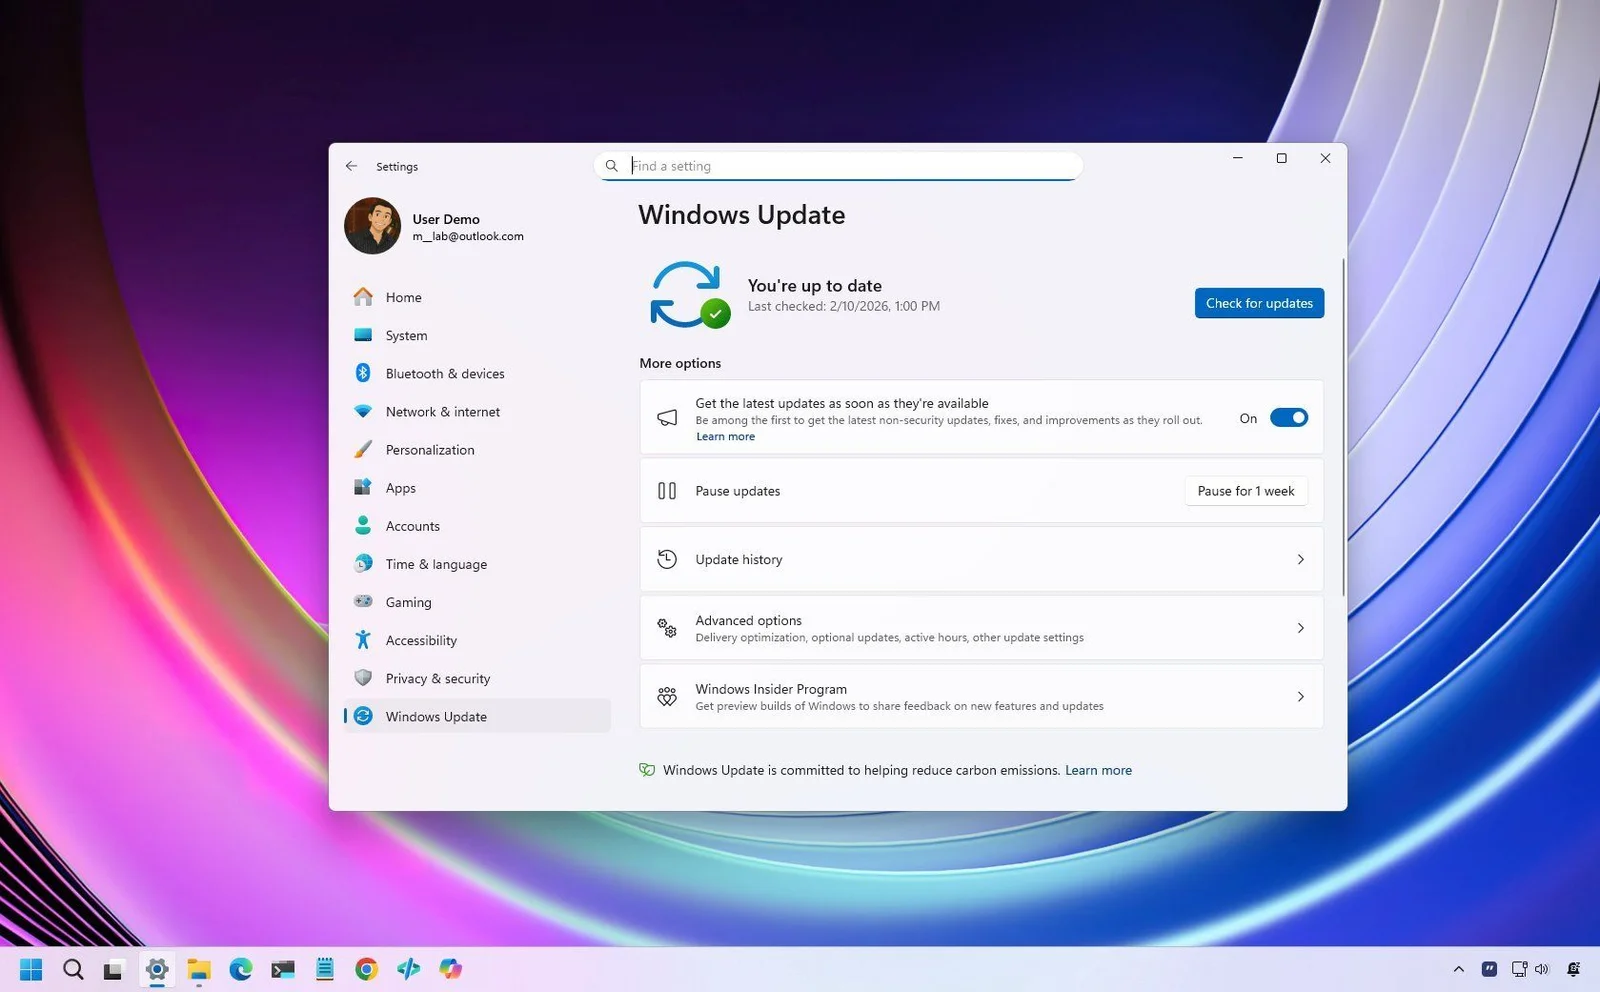Click the vertical scrollbar in Settings

(x=1343, y=428)
